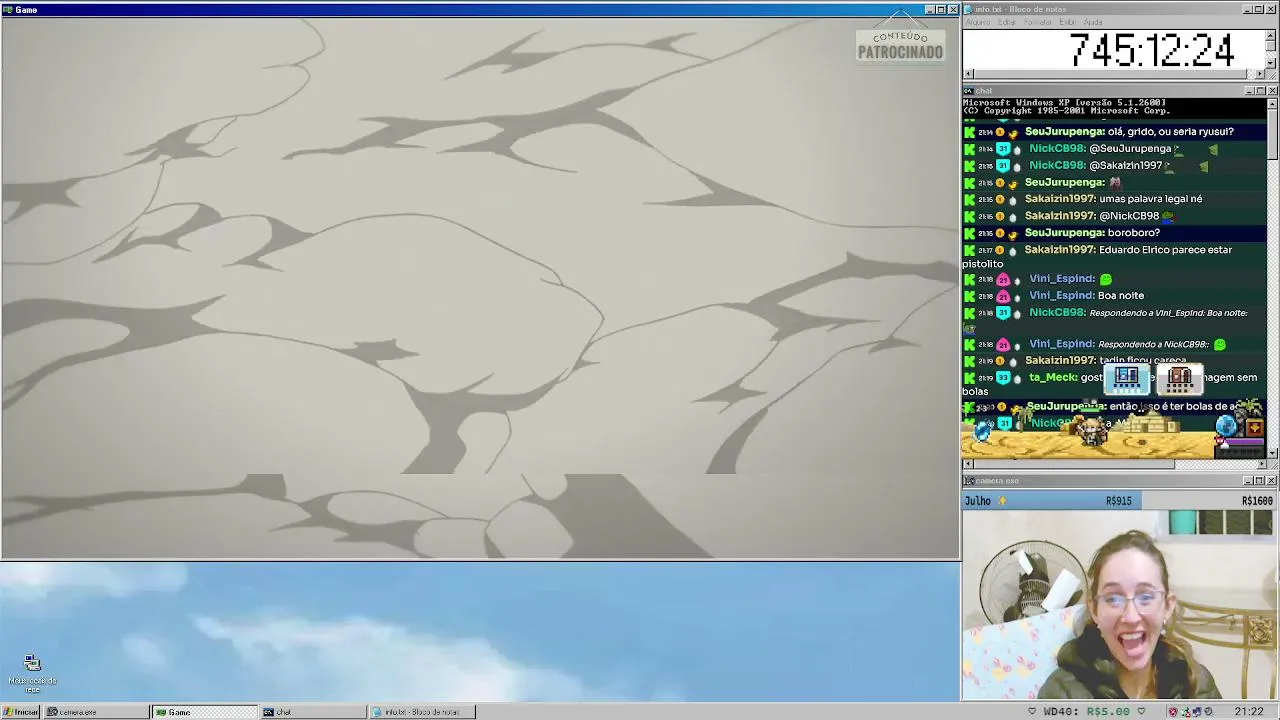Screen dimensions: 1280x720
Task: Select the Game taskbar button
Action: (204, 712)
